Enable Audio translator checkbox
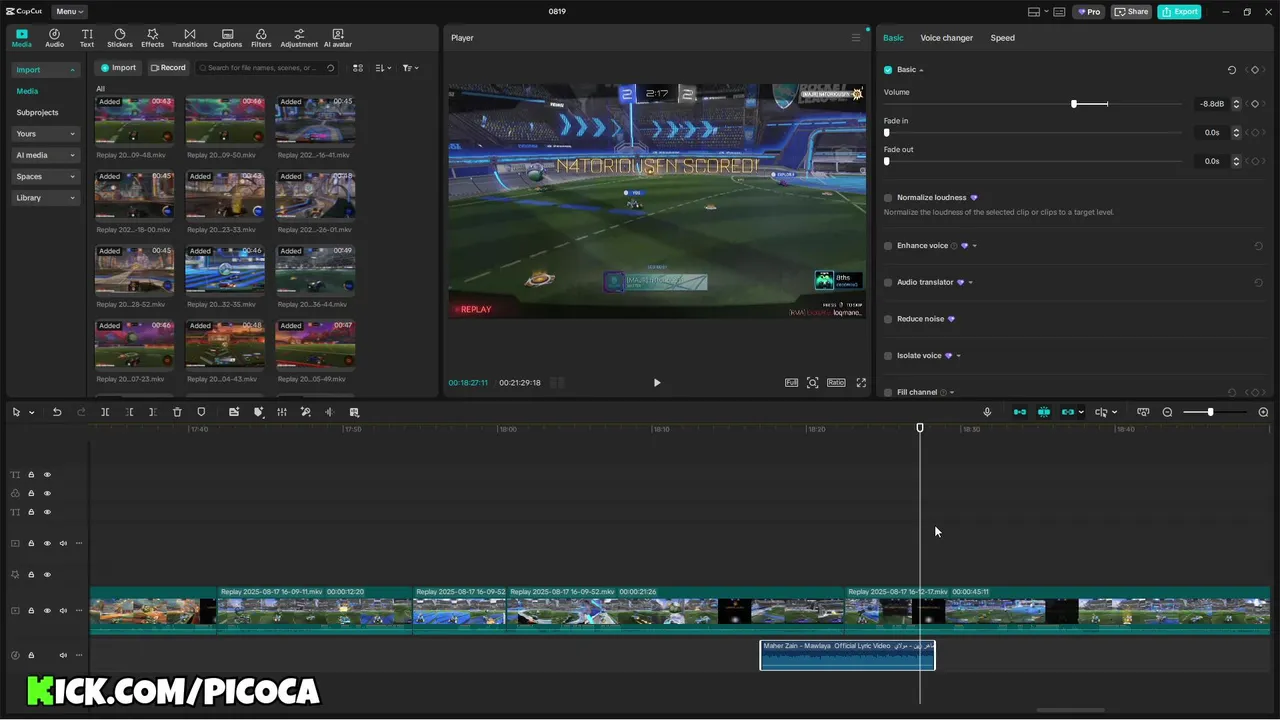Screen dimensions: 1280x720 (x=888, y=283)
